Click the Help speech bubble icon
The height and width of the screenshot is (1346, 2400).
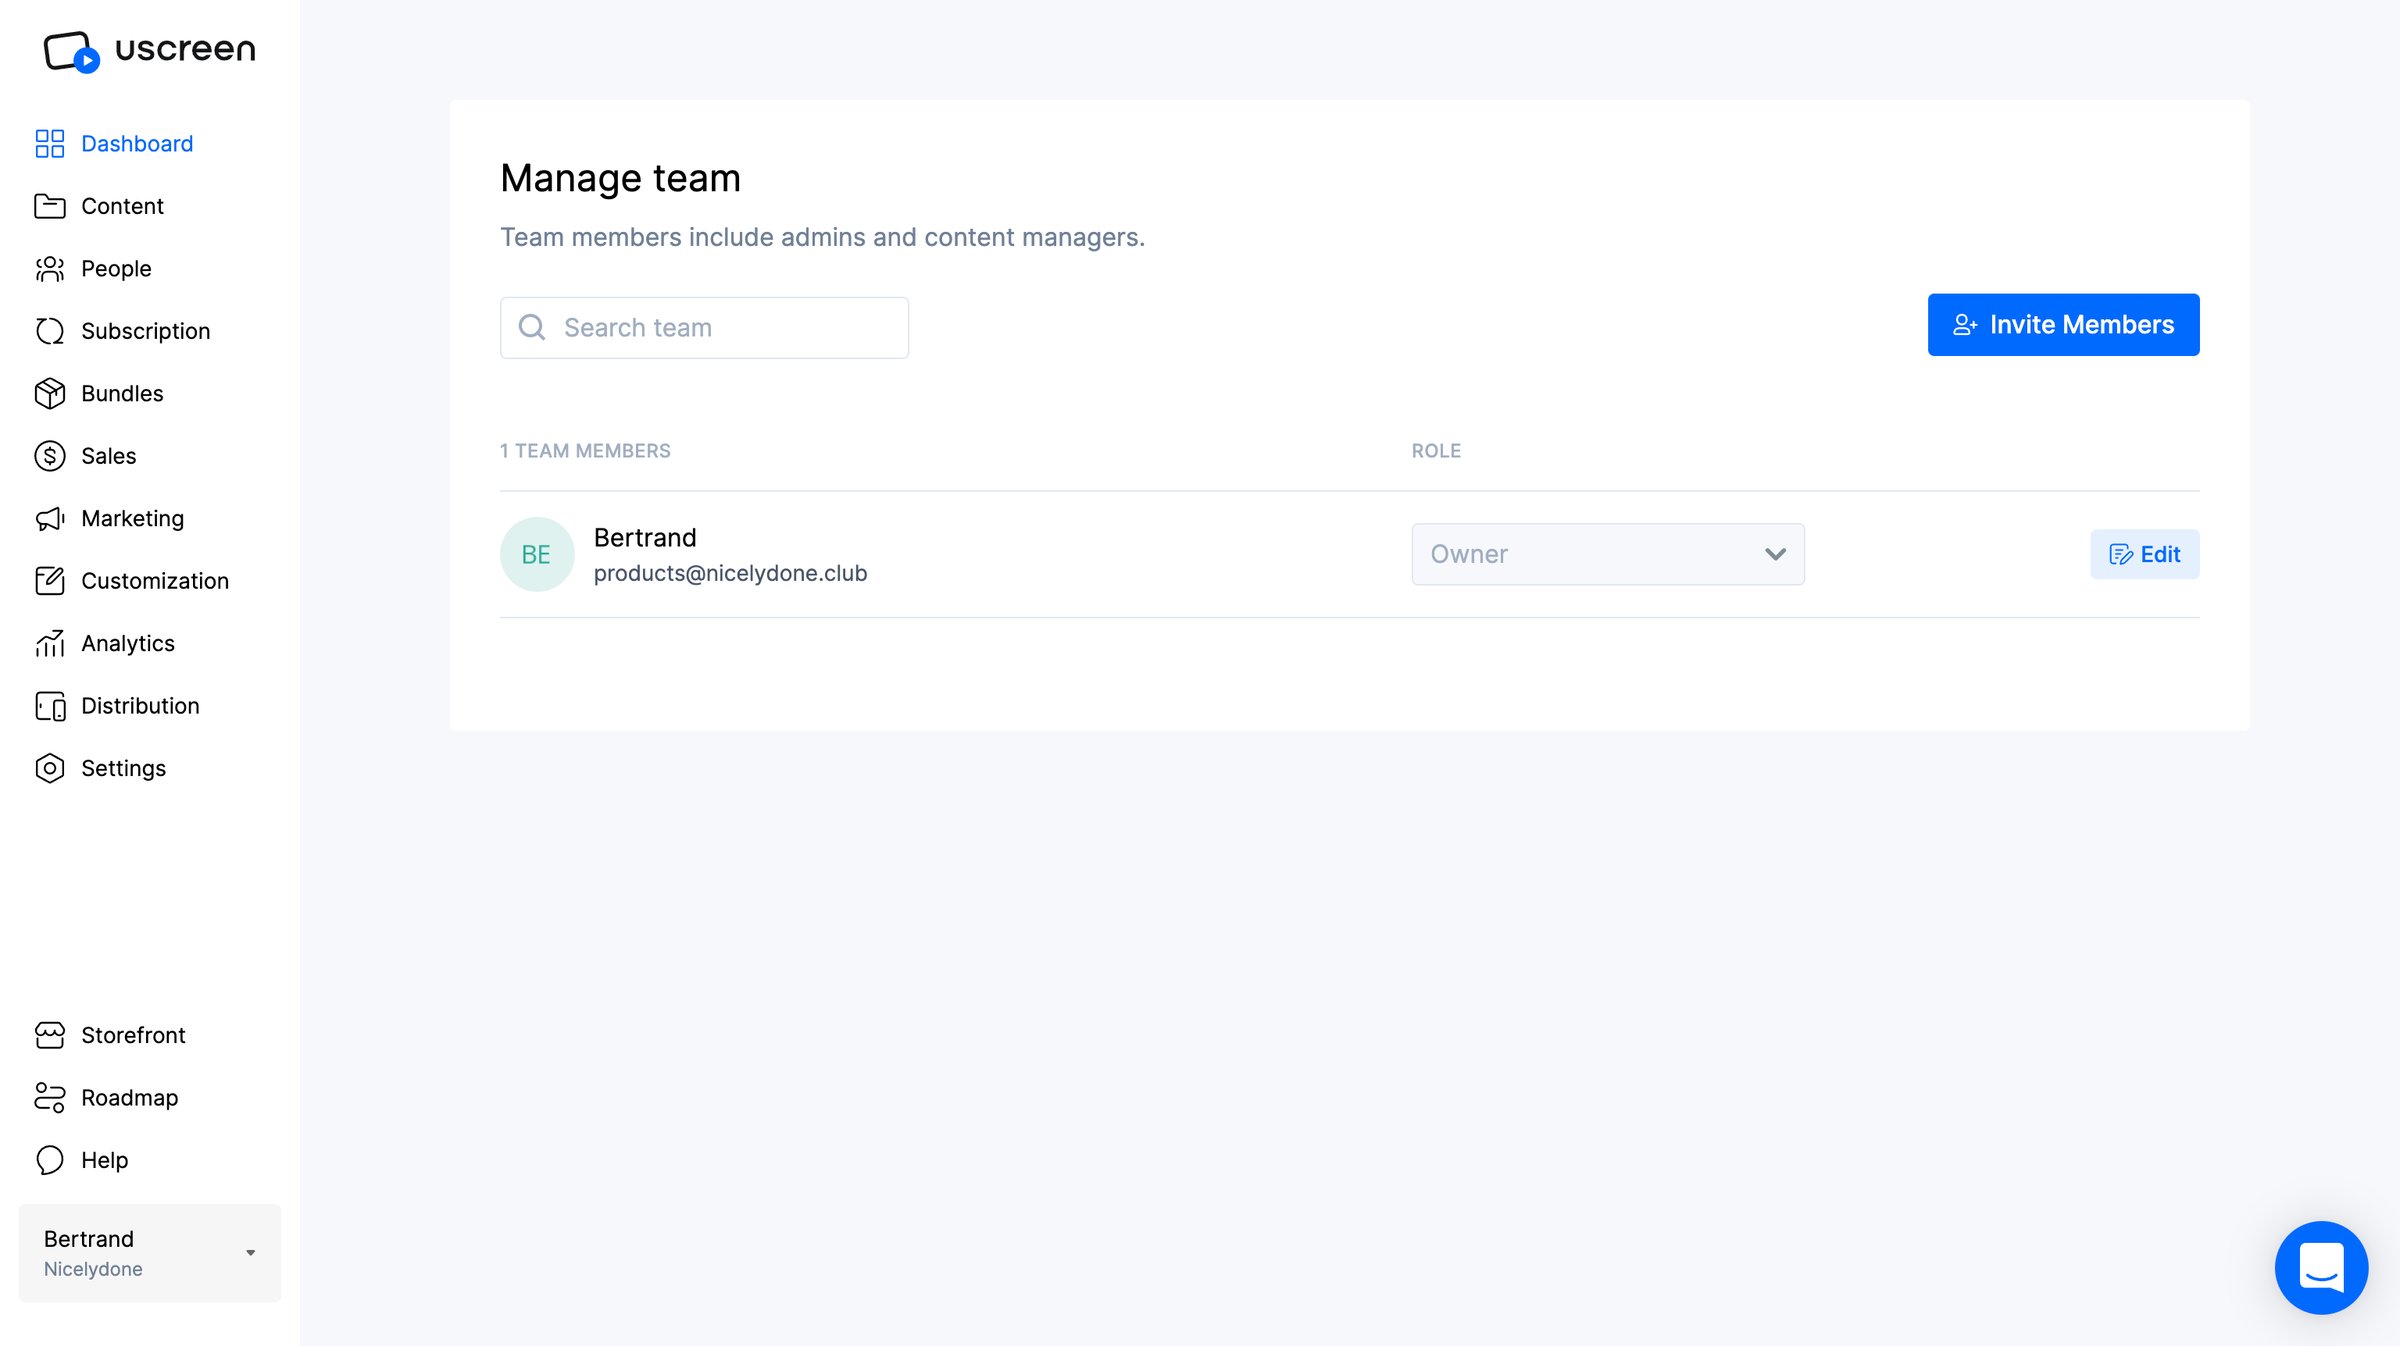pos(50,1160)
